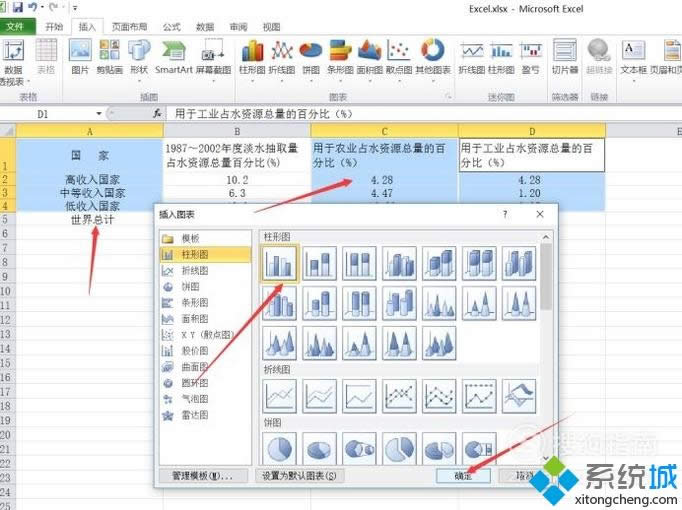Insert a Picture (图片) from the ribbon
Viewport: 682px width, 510px height.
(x=80, y=56)
